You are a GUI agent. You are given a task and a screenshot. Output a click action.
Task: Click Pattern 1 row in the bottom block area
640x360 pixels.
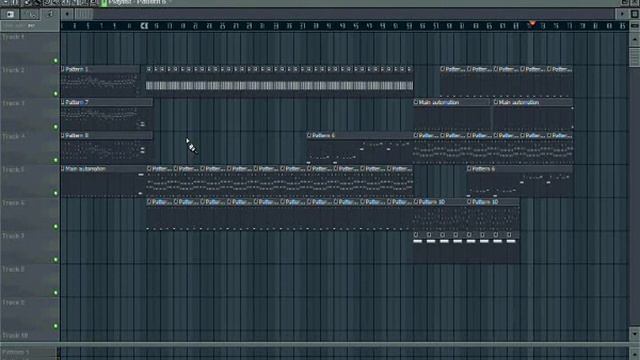tap(29, 352)
